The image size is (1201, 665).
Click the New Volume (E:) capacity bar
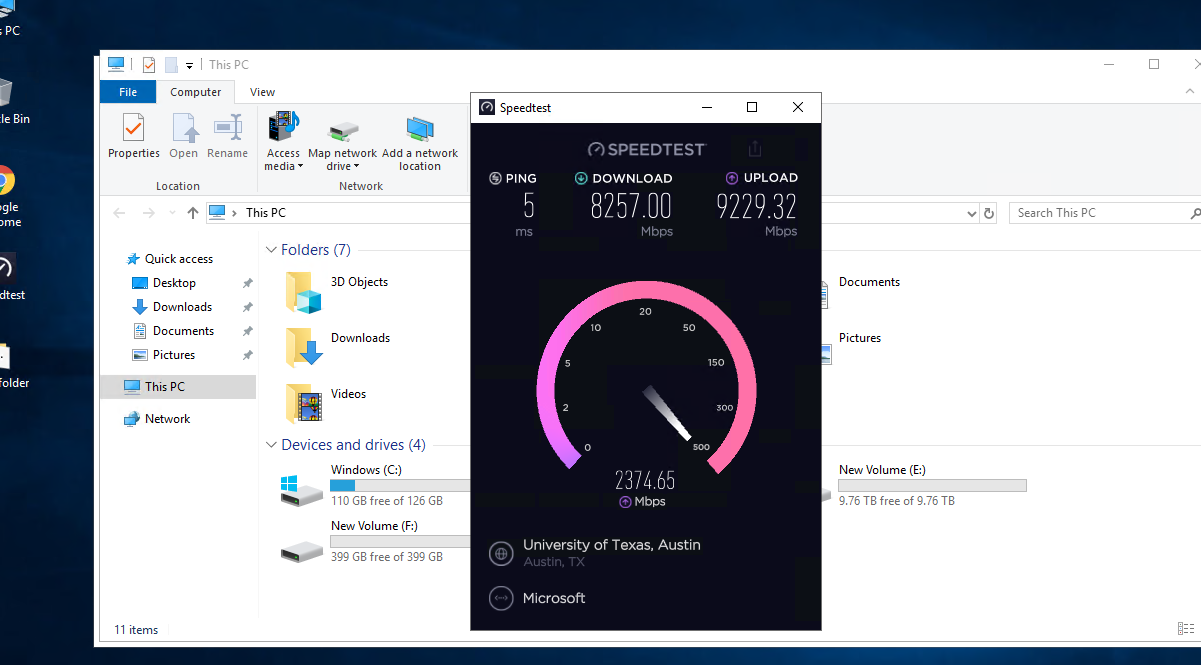coord(932,485)
